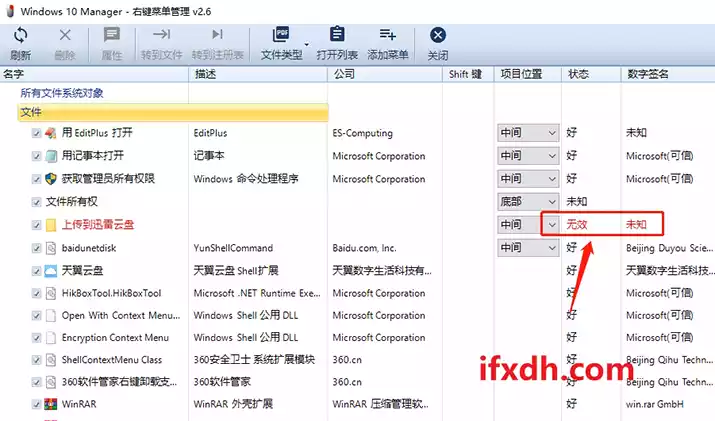Select the HikBoxTool entry icon

tap(51, 293)
